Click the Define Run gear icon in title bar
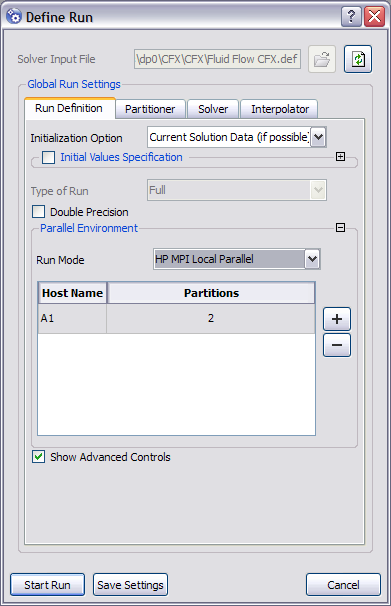 click(14, 17)
